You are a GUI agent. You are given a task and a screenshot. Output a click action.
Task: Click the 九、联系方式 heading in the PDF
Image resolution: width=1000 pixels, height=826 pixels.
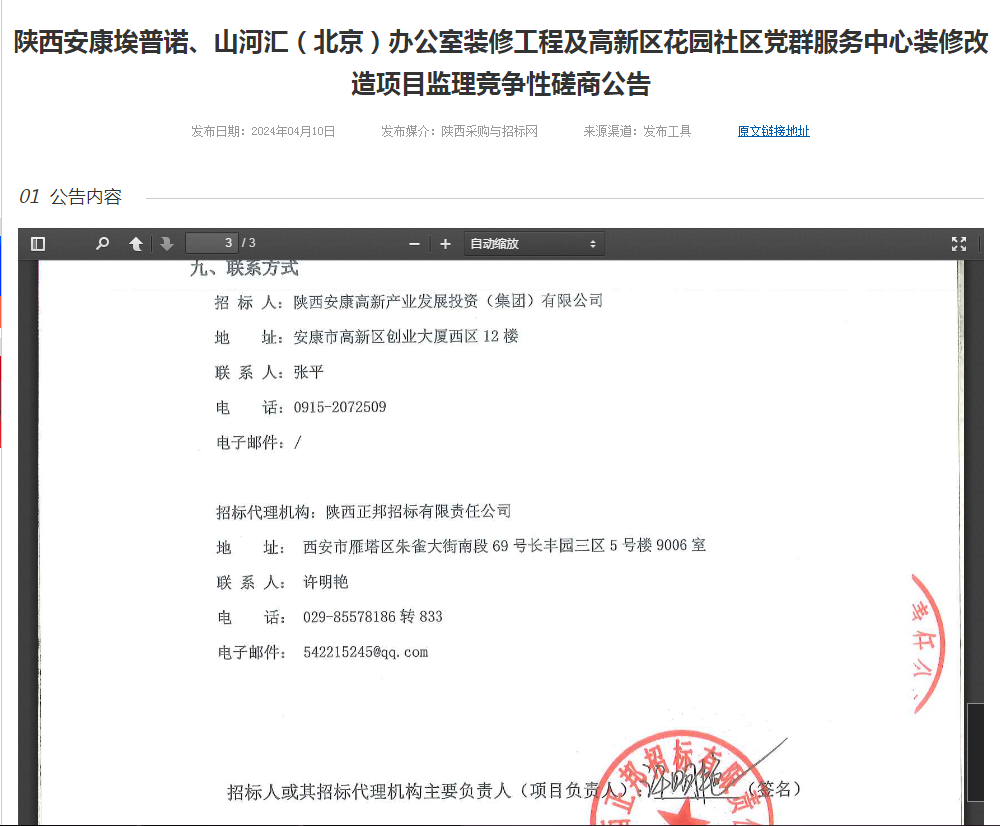[244, 269]
